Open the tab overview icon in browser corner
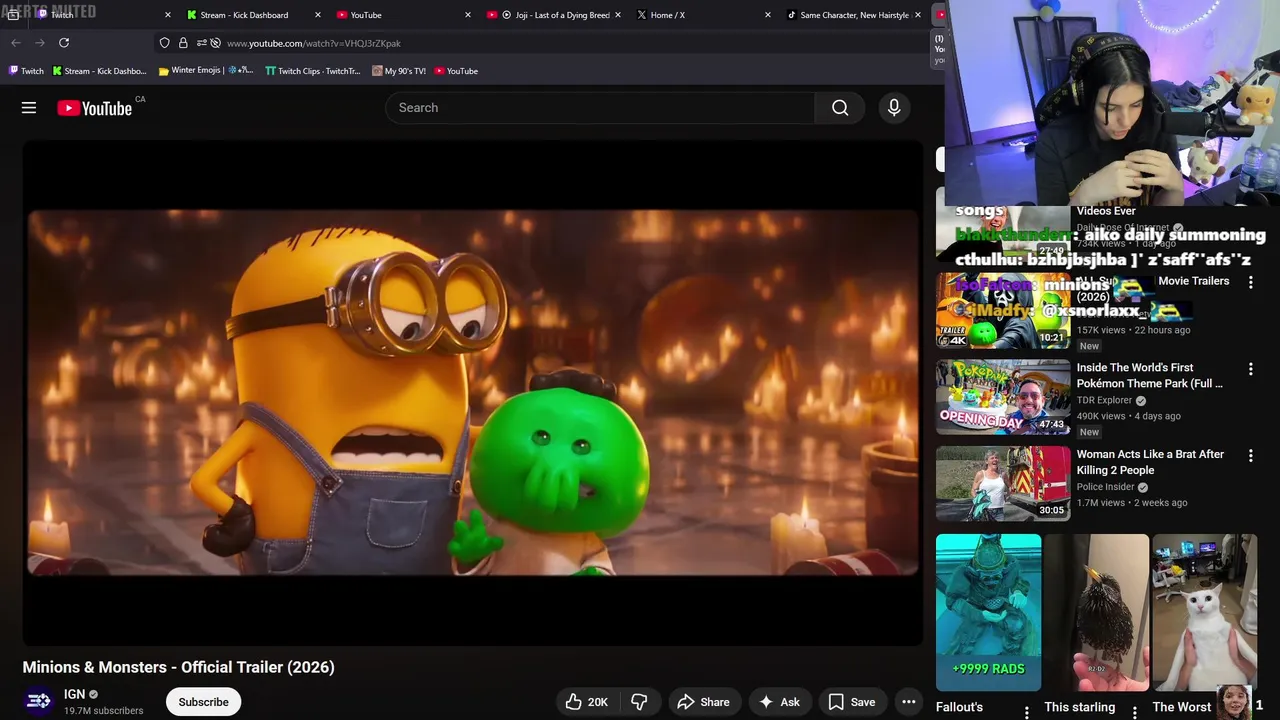 [13, 15]
